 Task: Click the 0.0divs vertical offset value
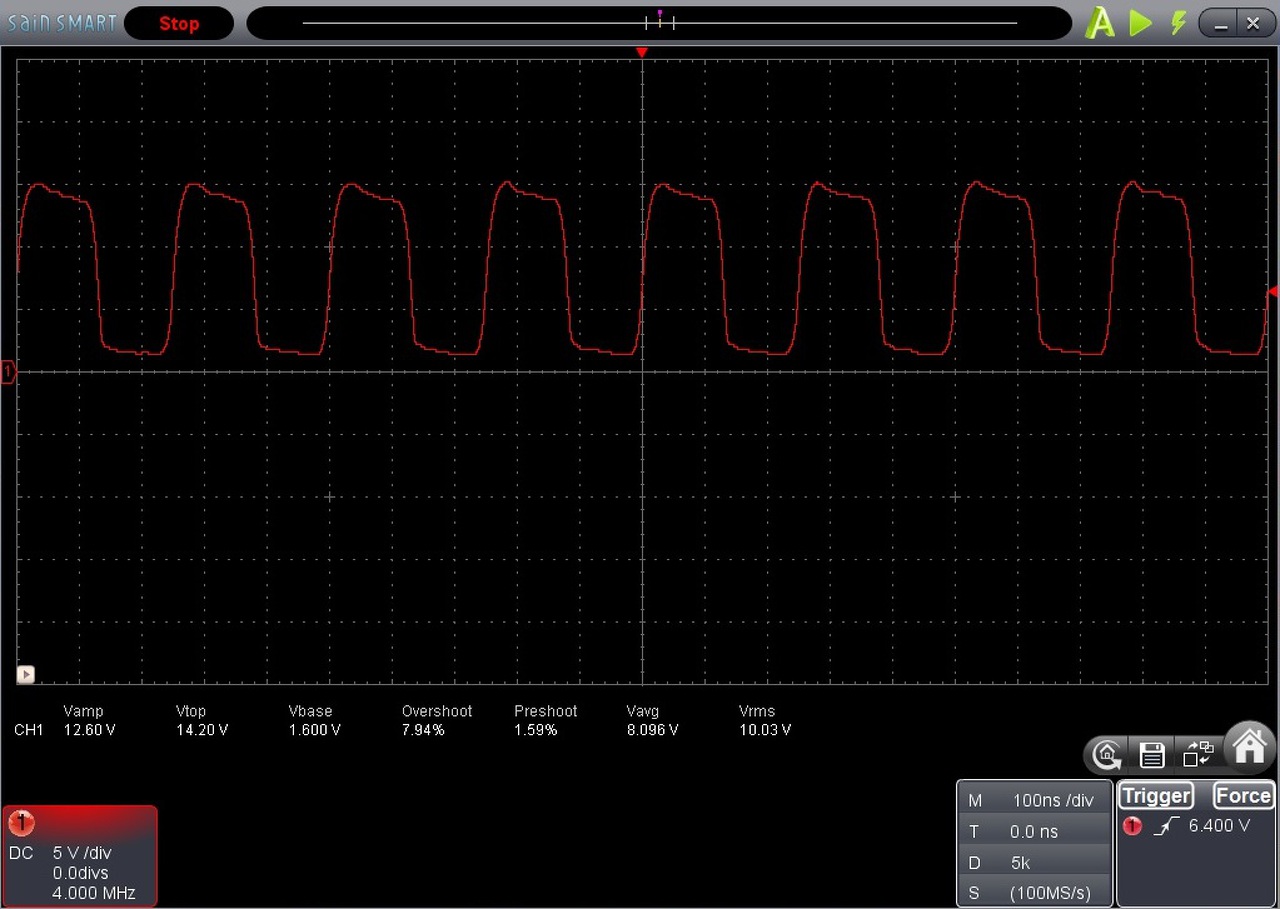coord(81,873)
